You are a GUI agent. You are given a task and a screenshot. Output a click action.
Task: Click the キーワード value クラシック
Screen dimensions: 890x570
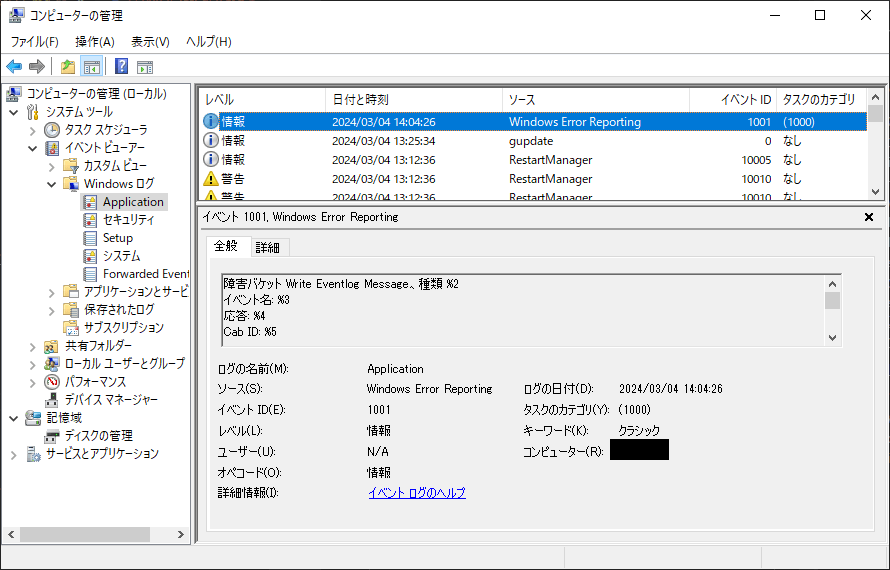pyautogui.click(x=639, y=431)
